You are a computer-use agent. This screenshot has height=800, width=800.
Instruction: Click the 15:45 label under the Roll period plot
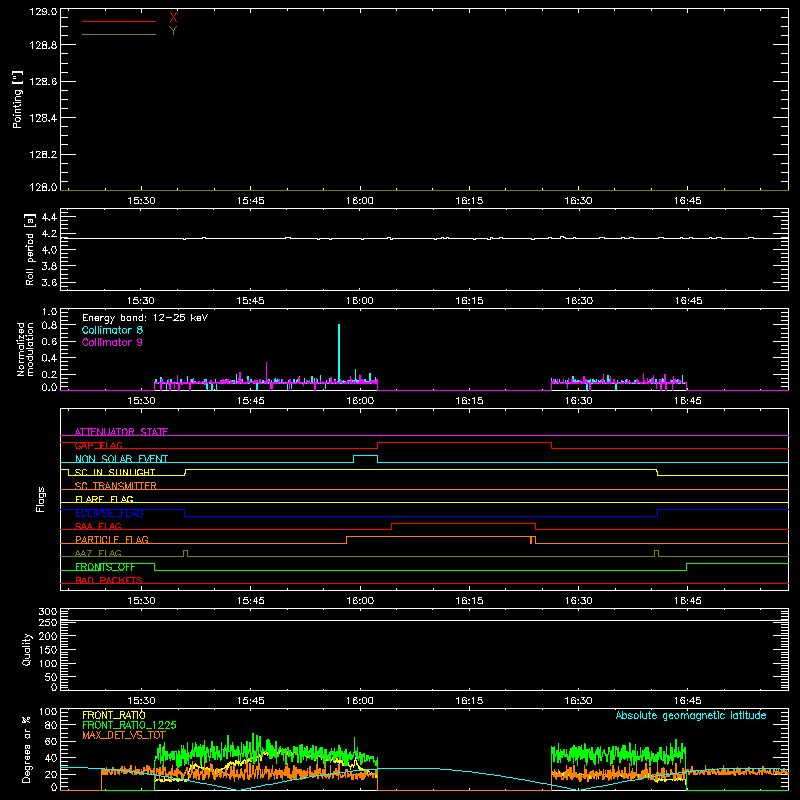251,301
